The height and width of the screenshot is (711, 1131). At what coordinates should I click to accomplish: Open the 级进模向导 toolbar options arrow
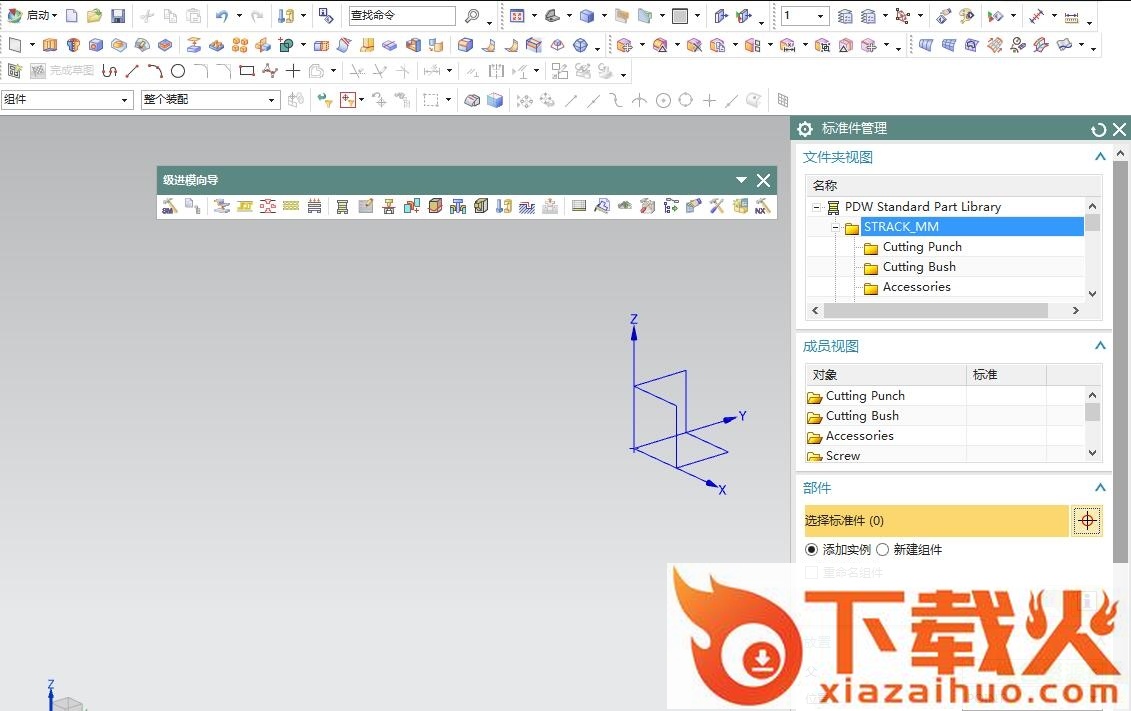(x=741, y=180)
